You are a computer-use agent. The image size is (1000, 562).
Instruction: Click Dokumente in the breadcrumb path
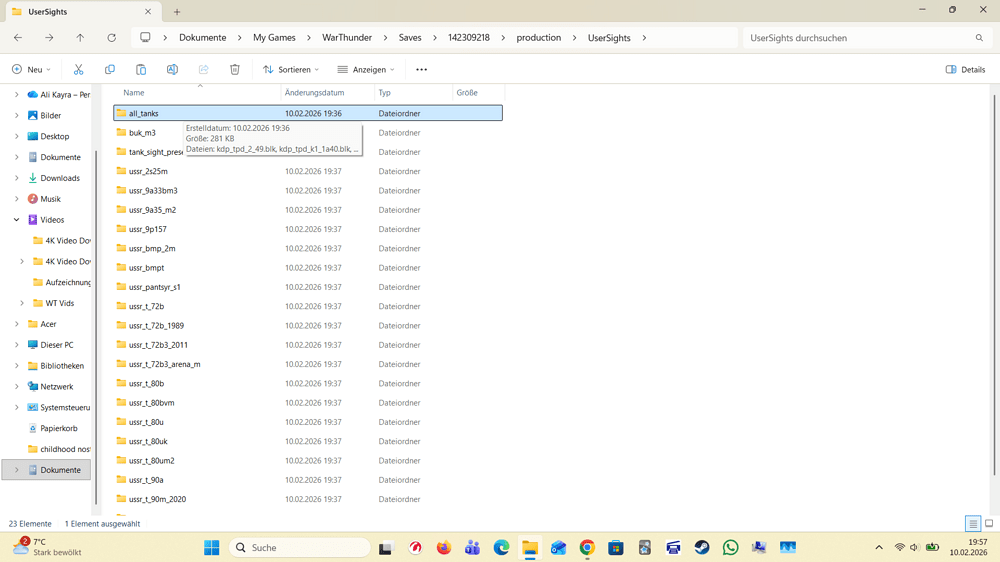pyautogui.click(x=202, y=38)
